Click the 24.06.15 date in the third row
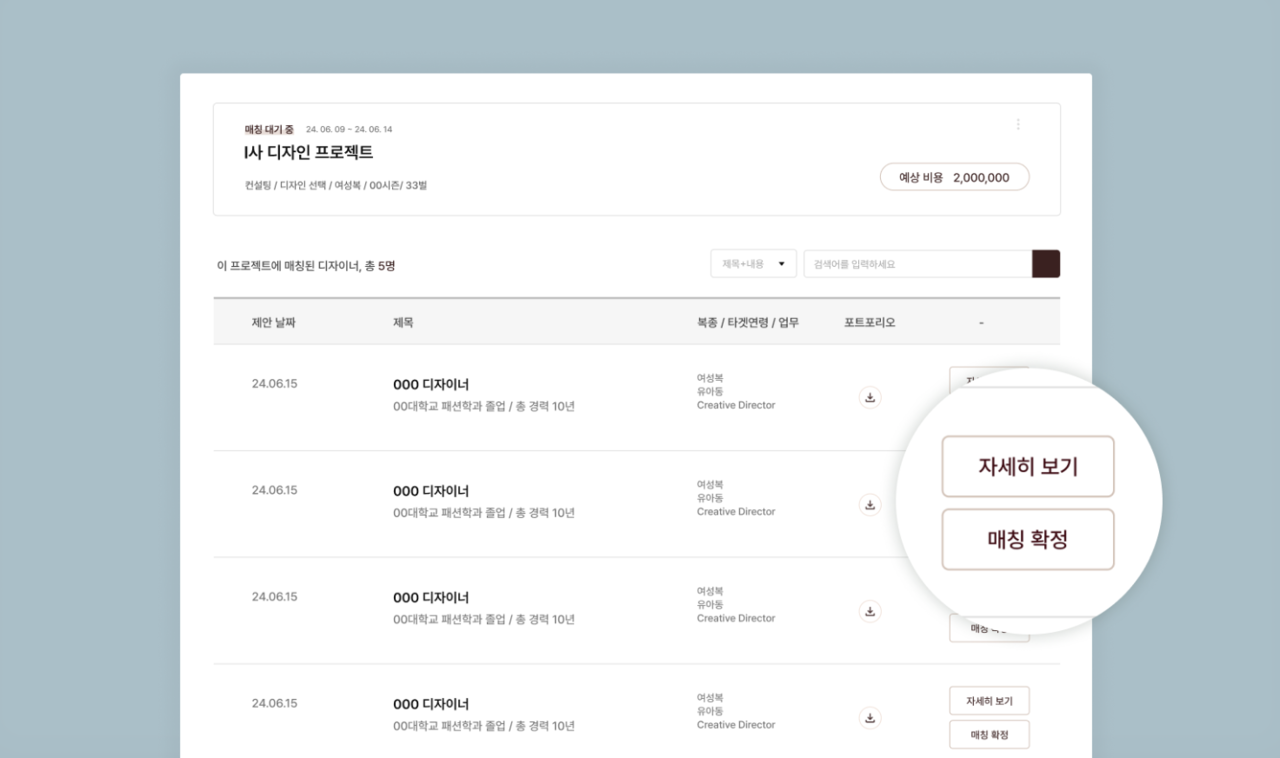This screenshot has height=758, width=1280. (274, 597)
